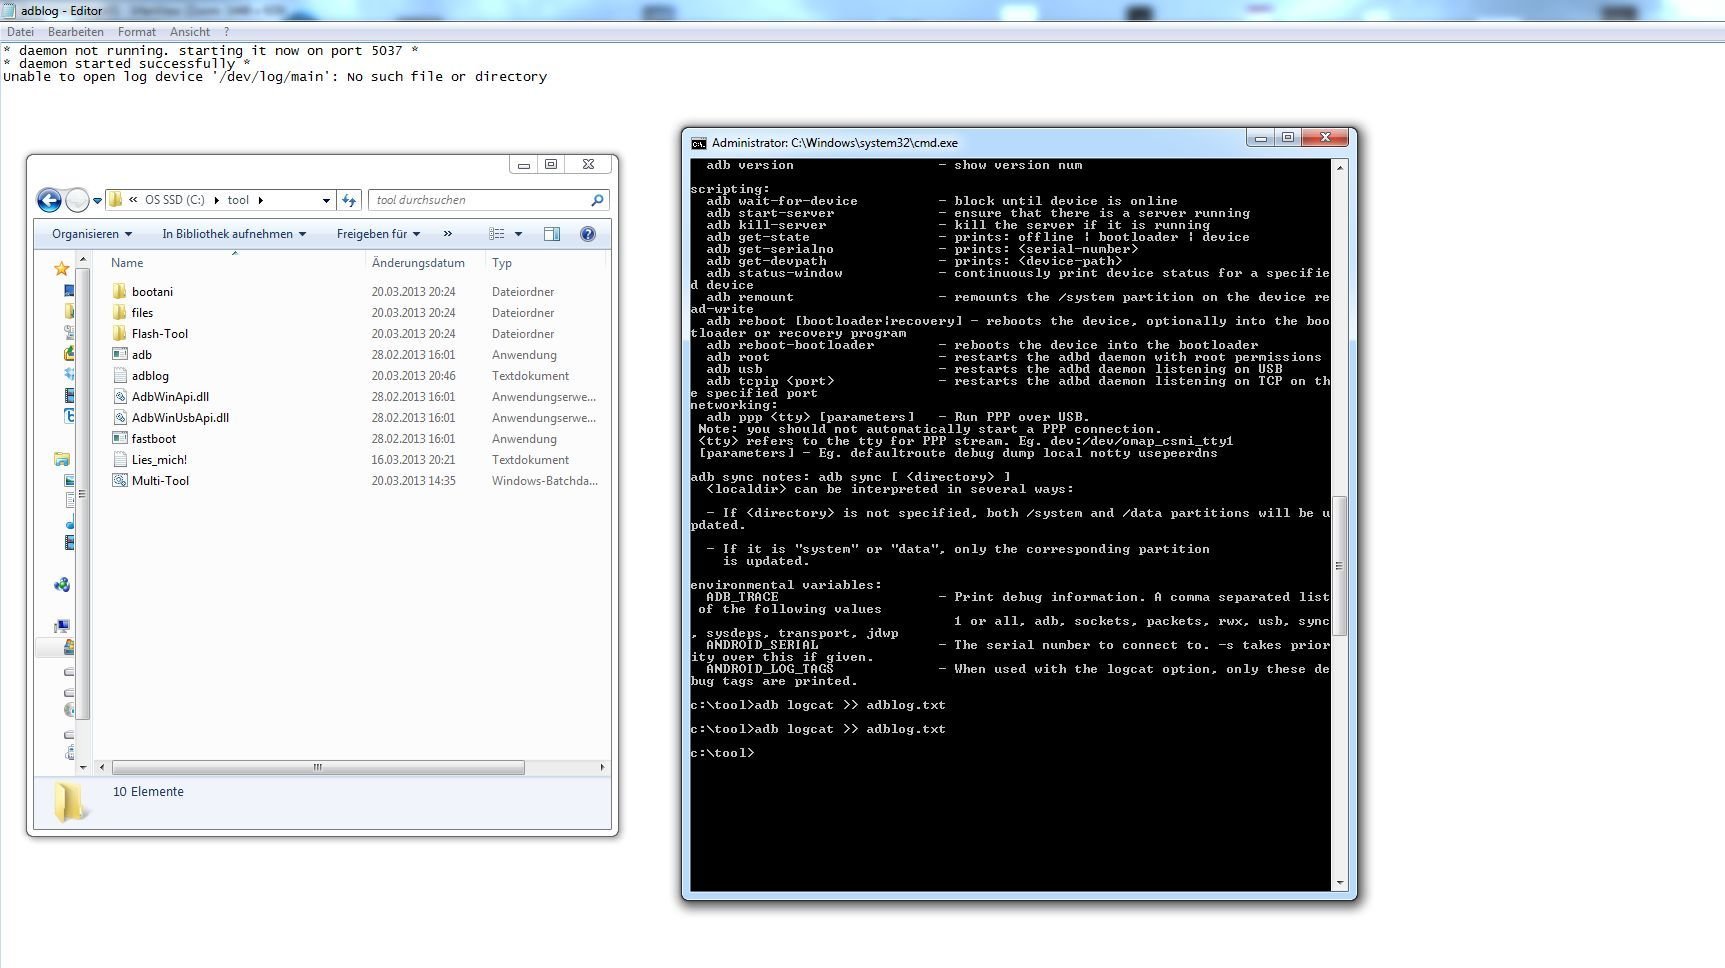The width and height of the screenshot is (1725, 968).
Task: Click the tool breadcrumb segment
Action: tap(238, 200)
